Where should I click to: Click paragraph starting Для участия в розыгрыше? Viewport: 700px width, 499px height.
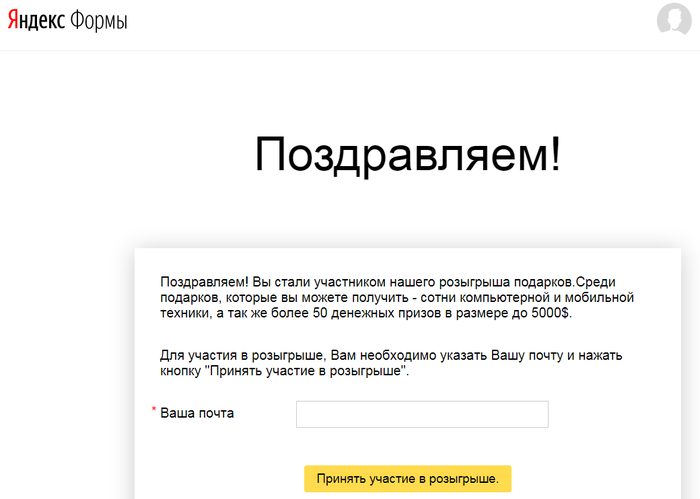click(391, 363)
